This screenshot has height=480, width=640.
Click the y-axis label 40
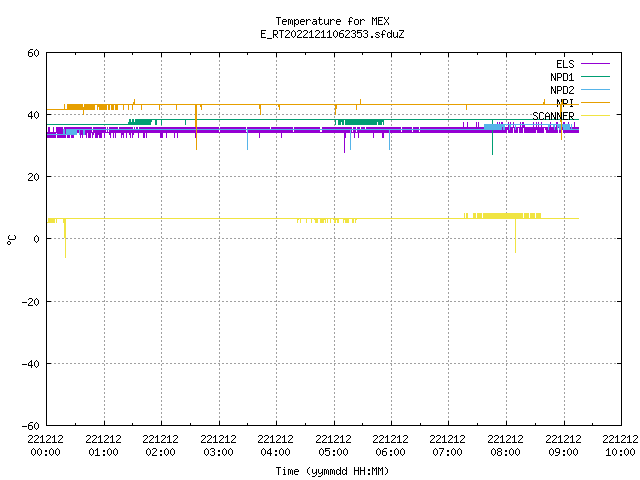coord(33,115)
